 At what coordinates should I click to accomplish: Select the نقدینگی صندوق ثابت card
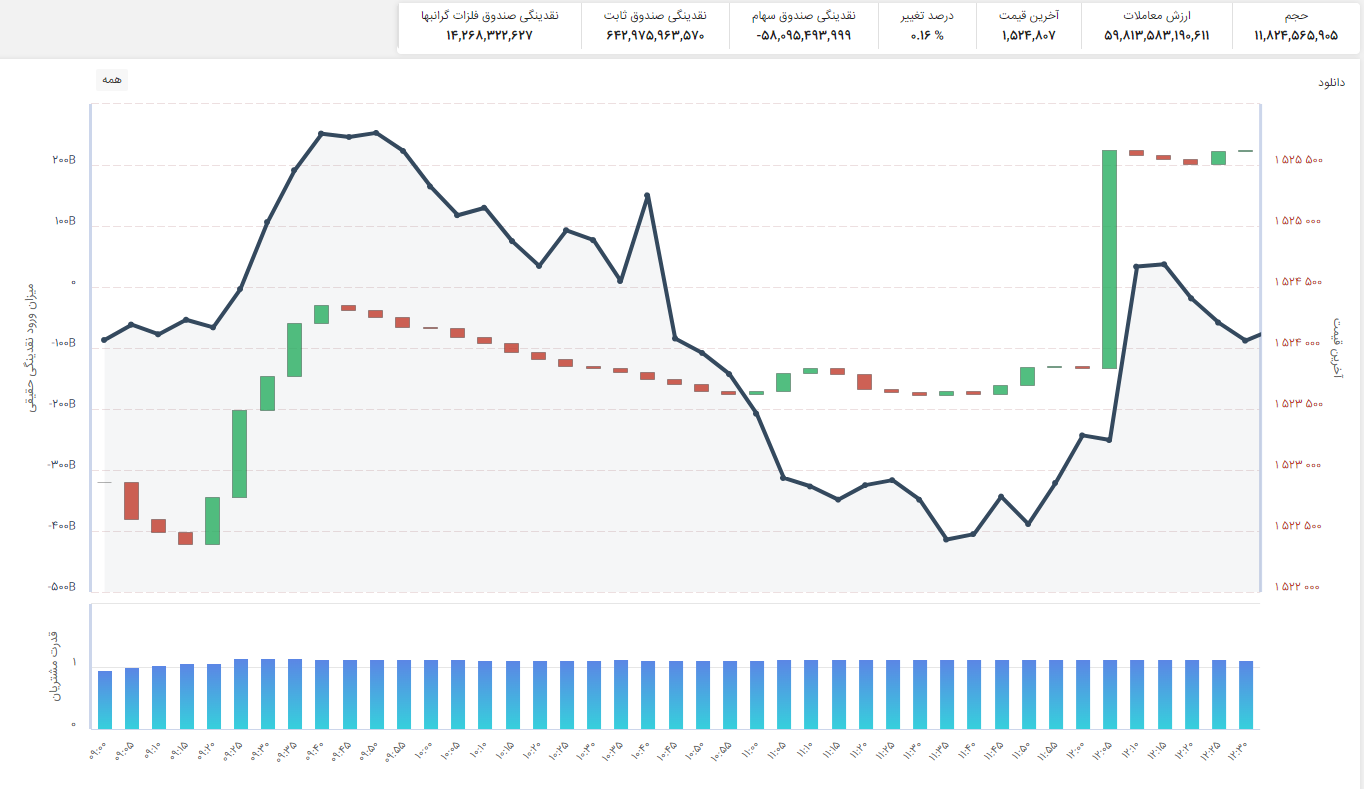[x=655, y=26]
